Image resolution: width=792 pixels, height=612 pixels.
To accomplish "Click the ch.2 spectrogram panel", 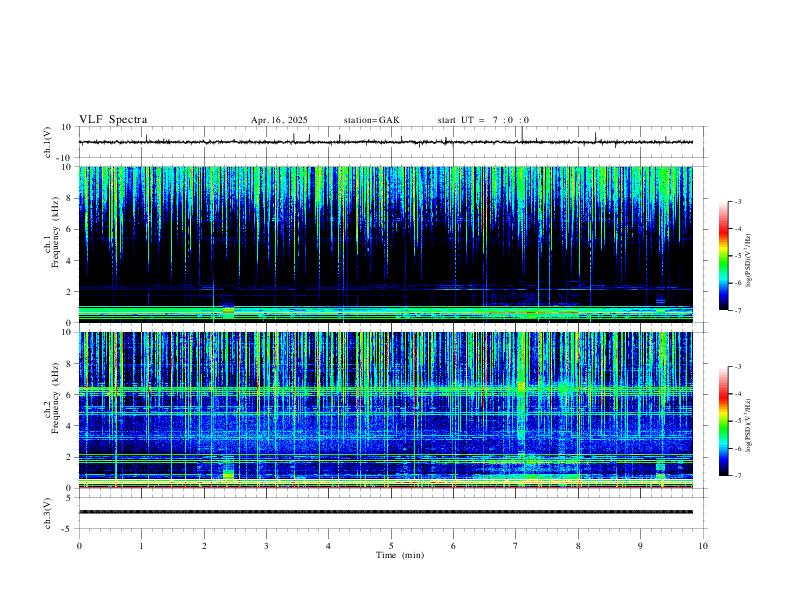I will coord(386,410).
